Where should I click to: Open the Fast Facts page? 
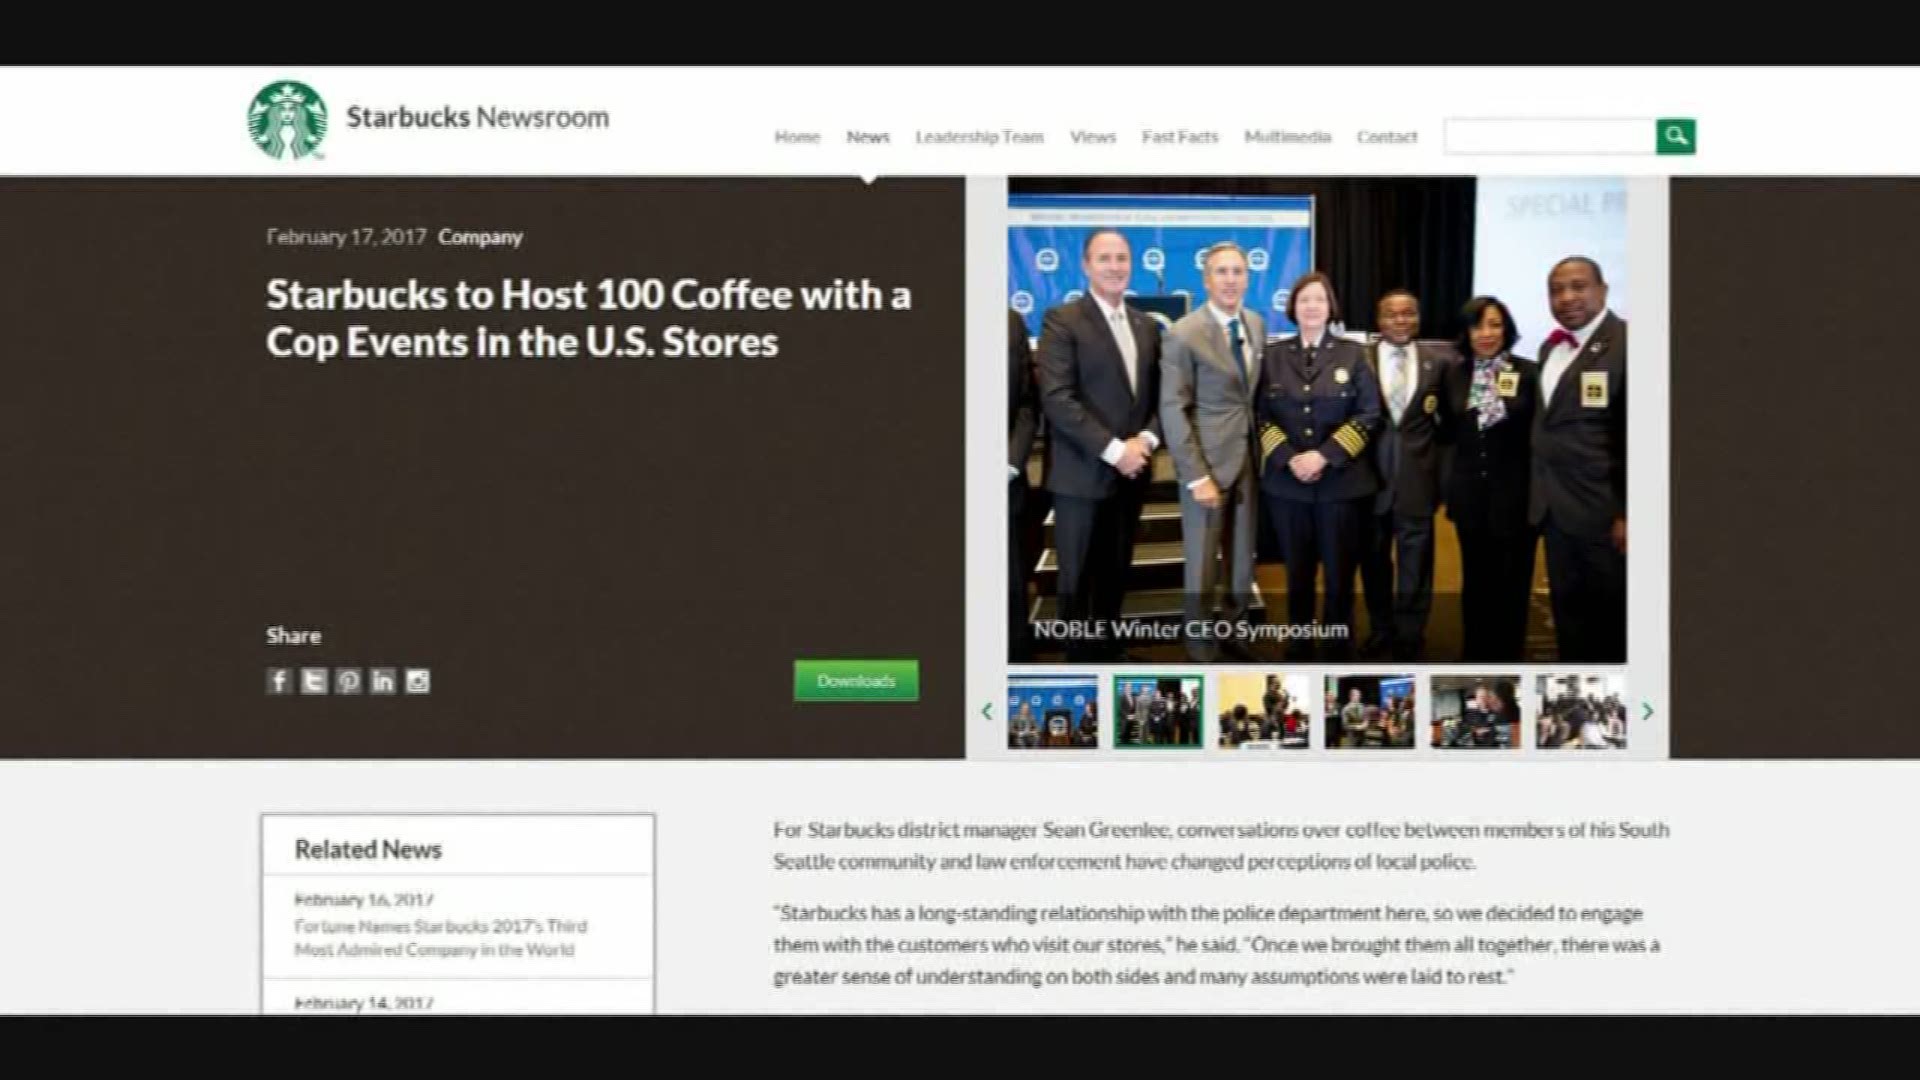1180,137
